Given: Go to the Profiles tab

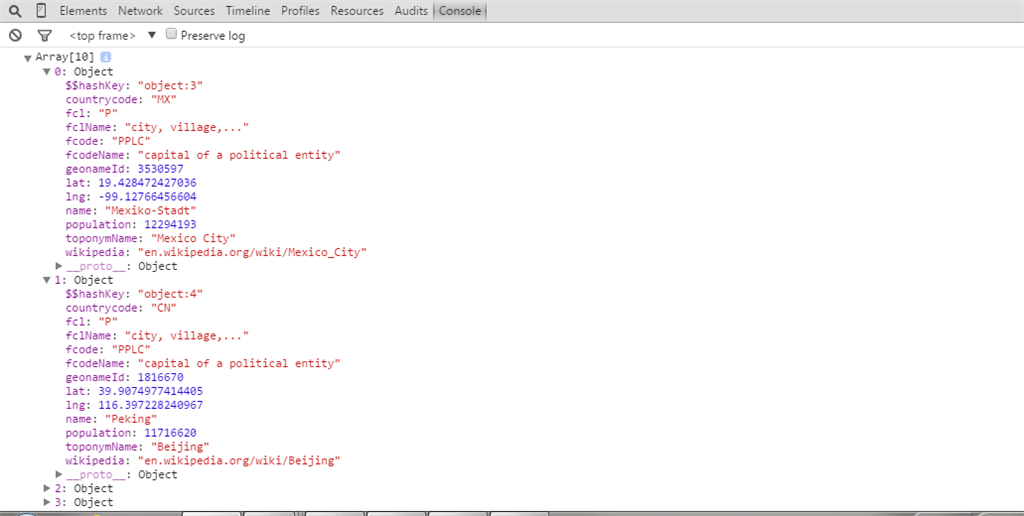Looking at the screenshot, I should point(300,11).
